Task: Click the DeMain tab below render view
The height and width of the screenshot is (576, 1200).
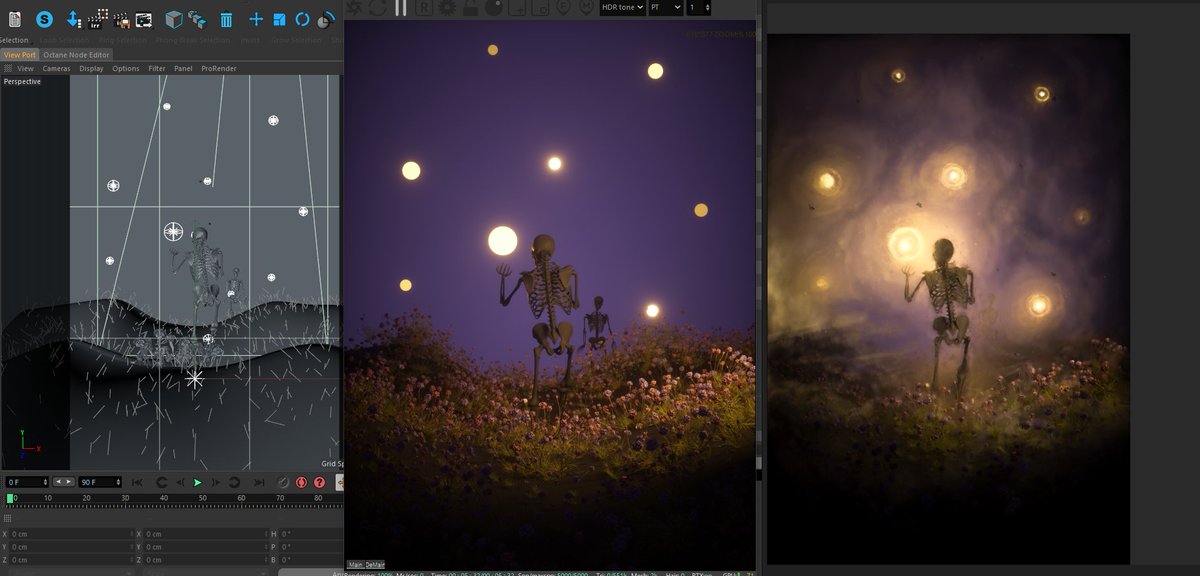Action: (375, 565)
